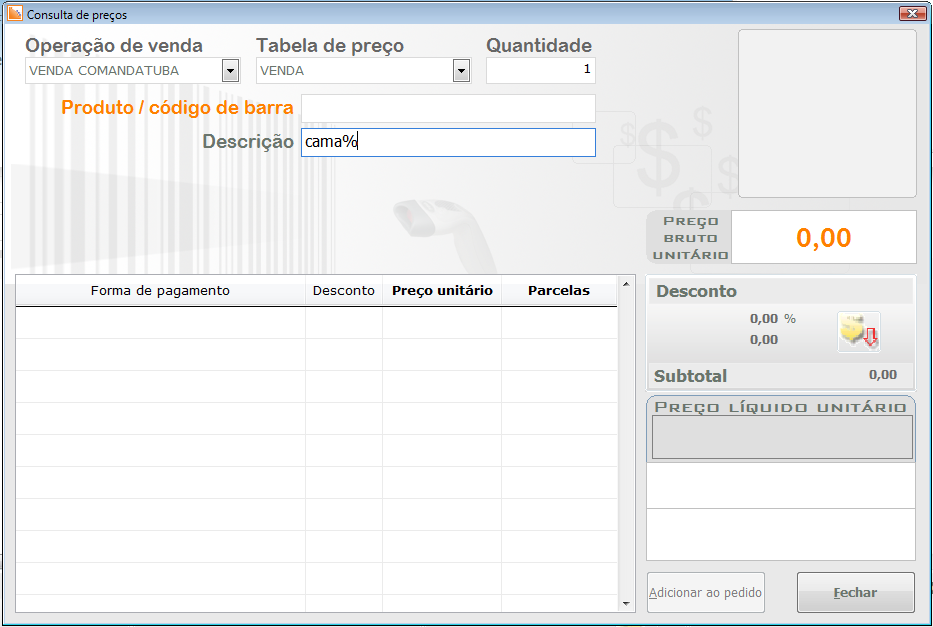The width and height of the screenshot is (933, 627).
Task: Click the Subtotal 0,00 value
Action: coord(882,375)
